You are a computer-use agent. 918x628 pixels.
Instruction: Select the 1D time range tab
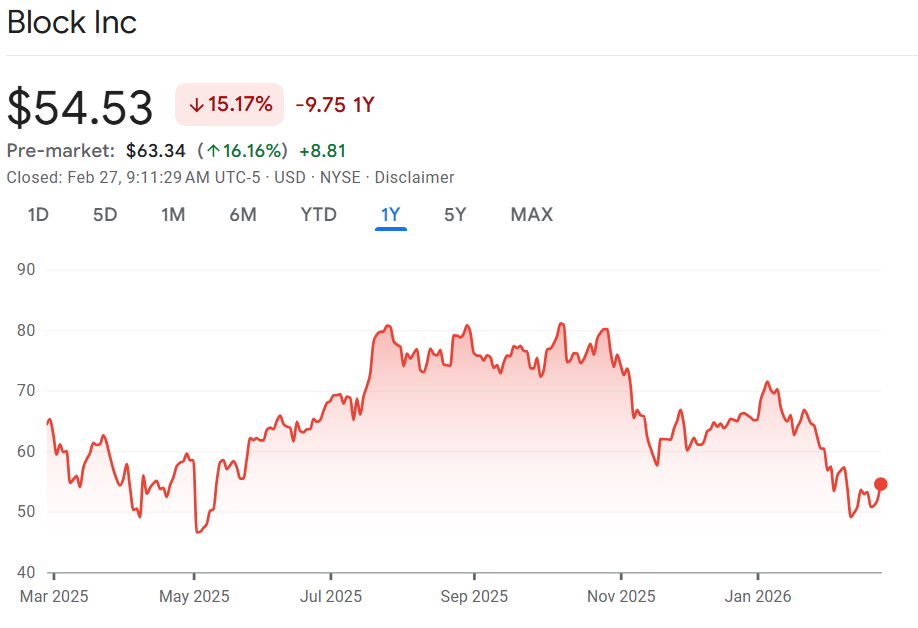38,215
